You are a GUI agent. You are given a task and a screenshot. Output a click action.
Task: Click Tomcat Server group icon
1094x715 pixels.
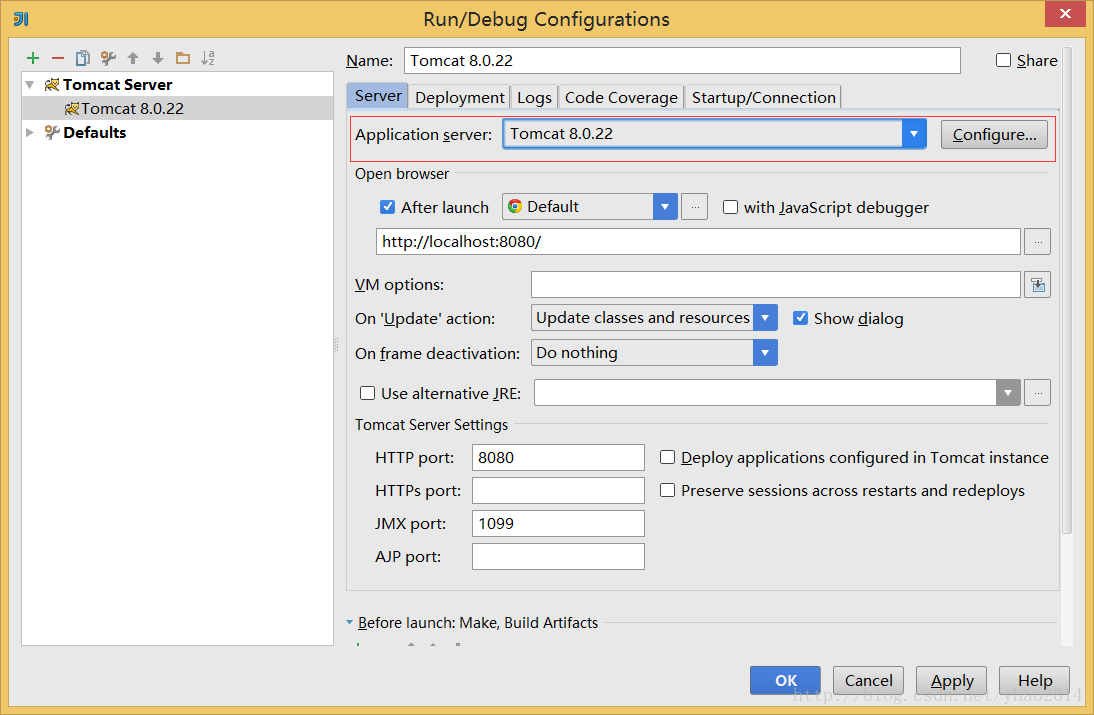point(52,84)
